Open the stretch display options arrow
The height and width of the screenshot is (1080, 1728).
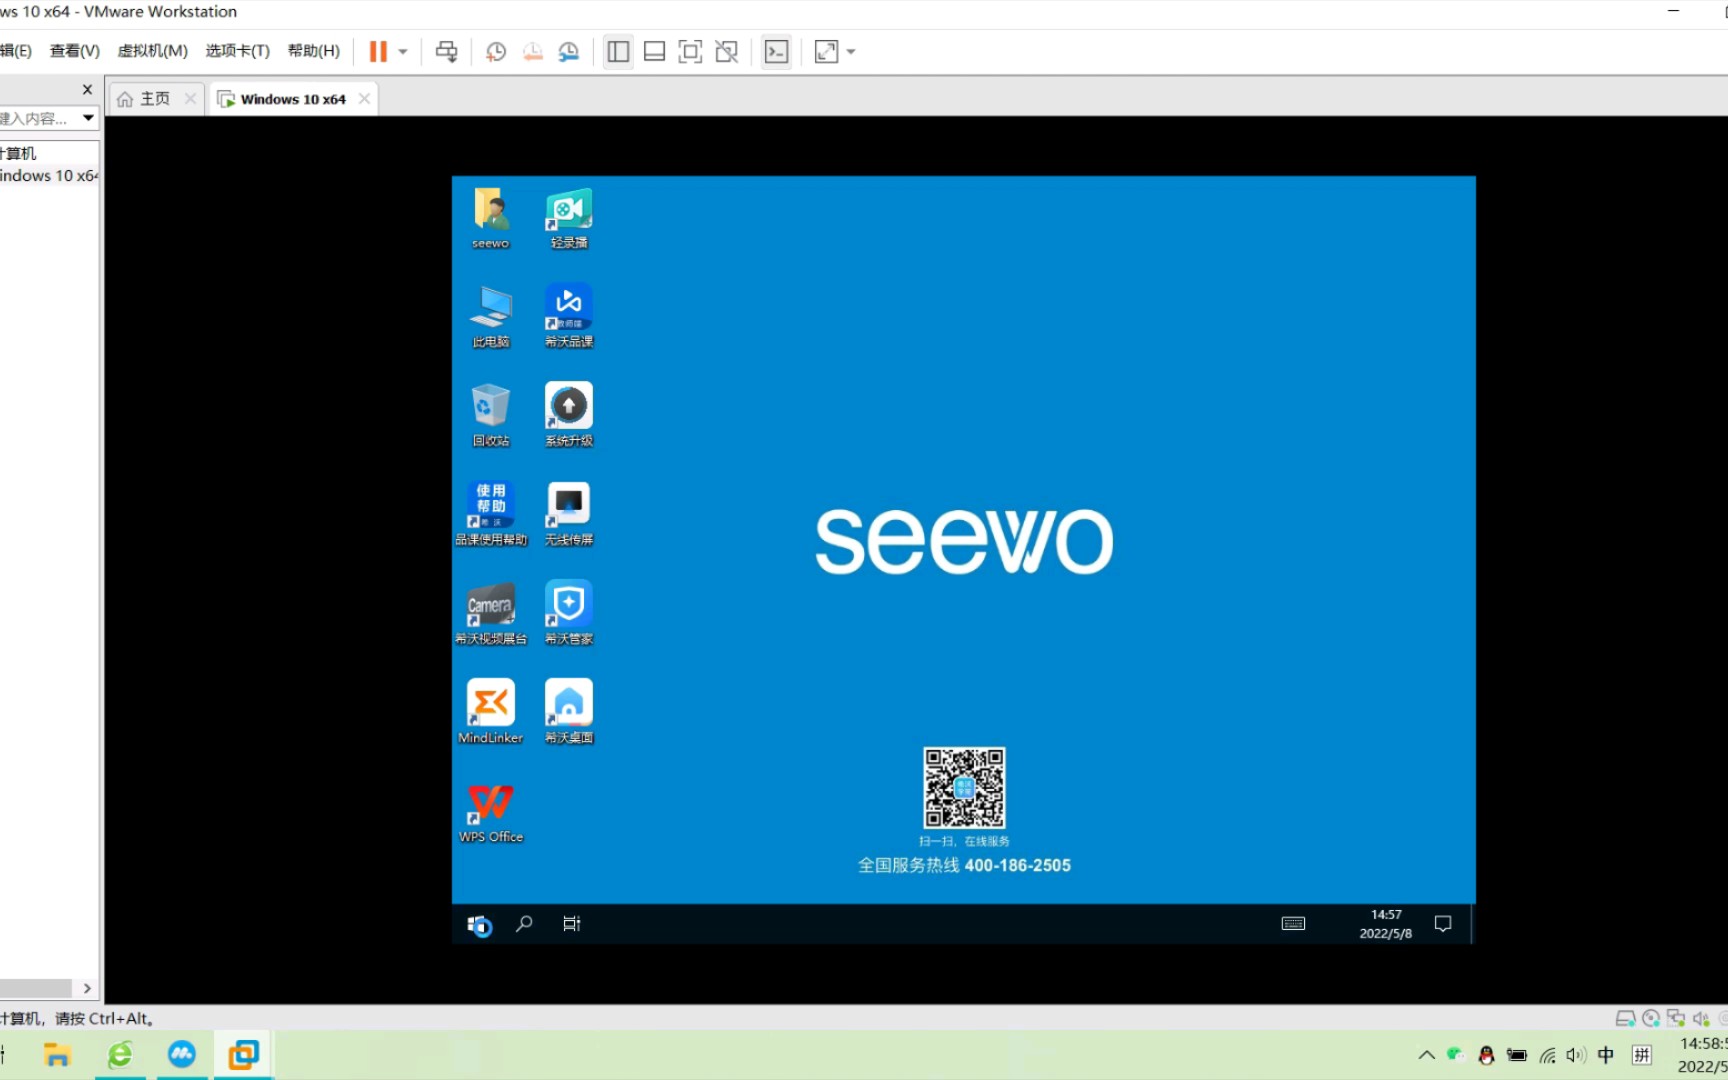[x=851, y=52]
